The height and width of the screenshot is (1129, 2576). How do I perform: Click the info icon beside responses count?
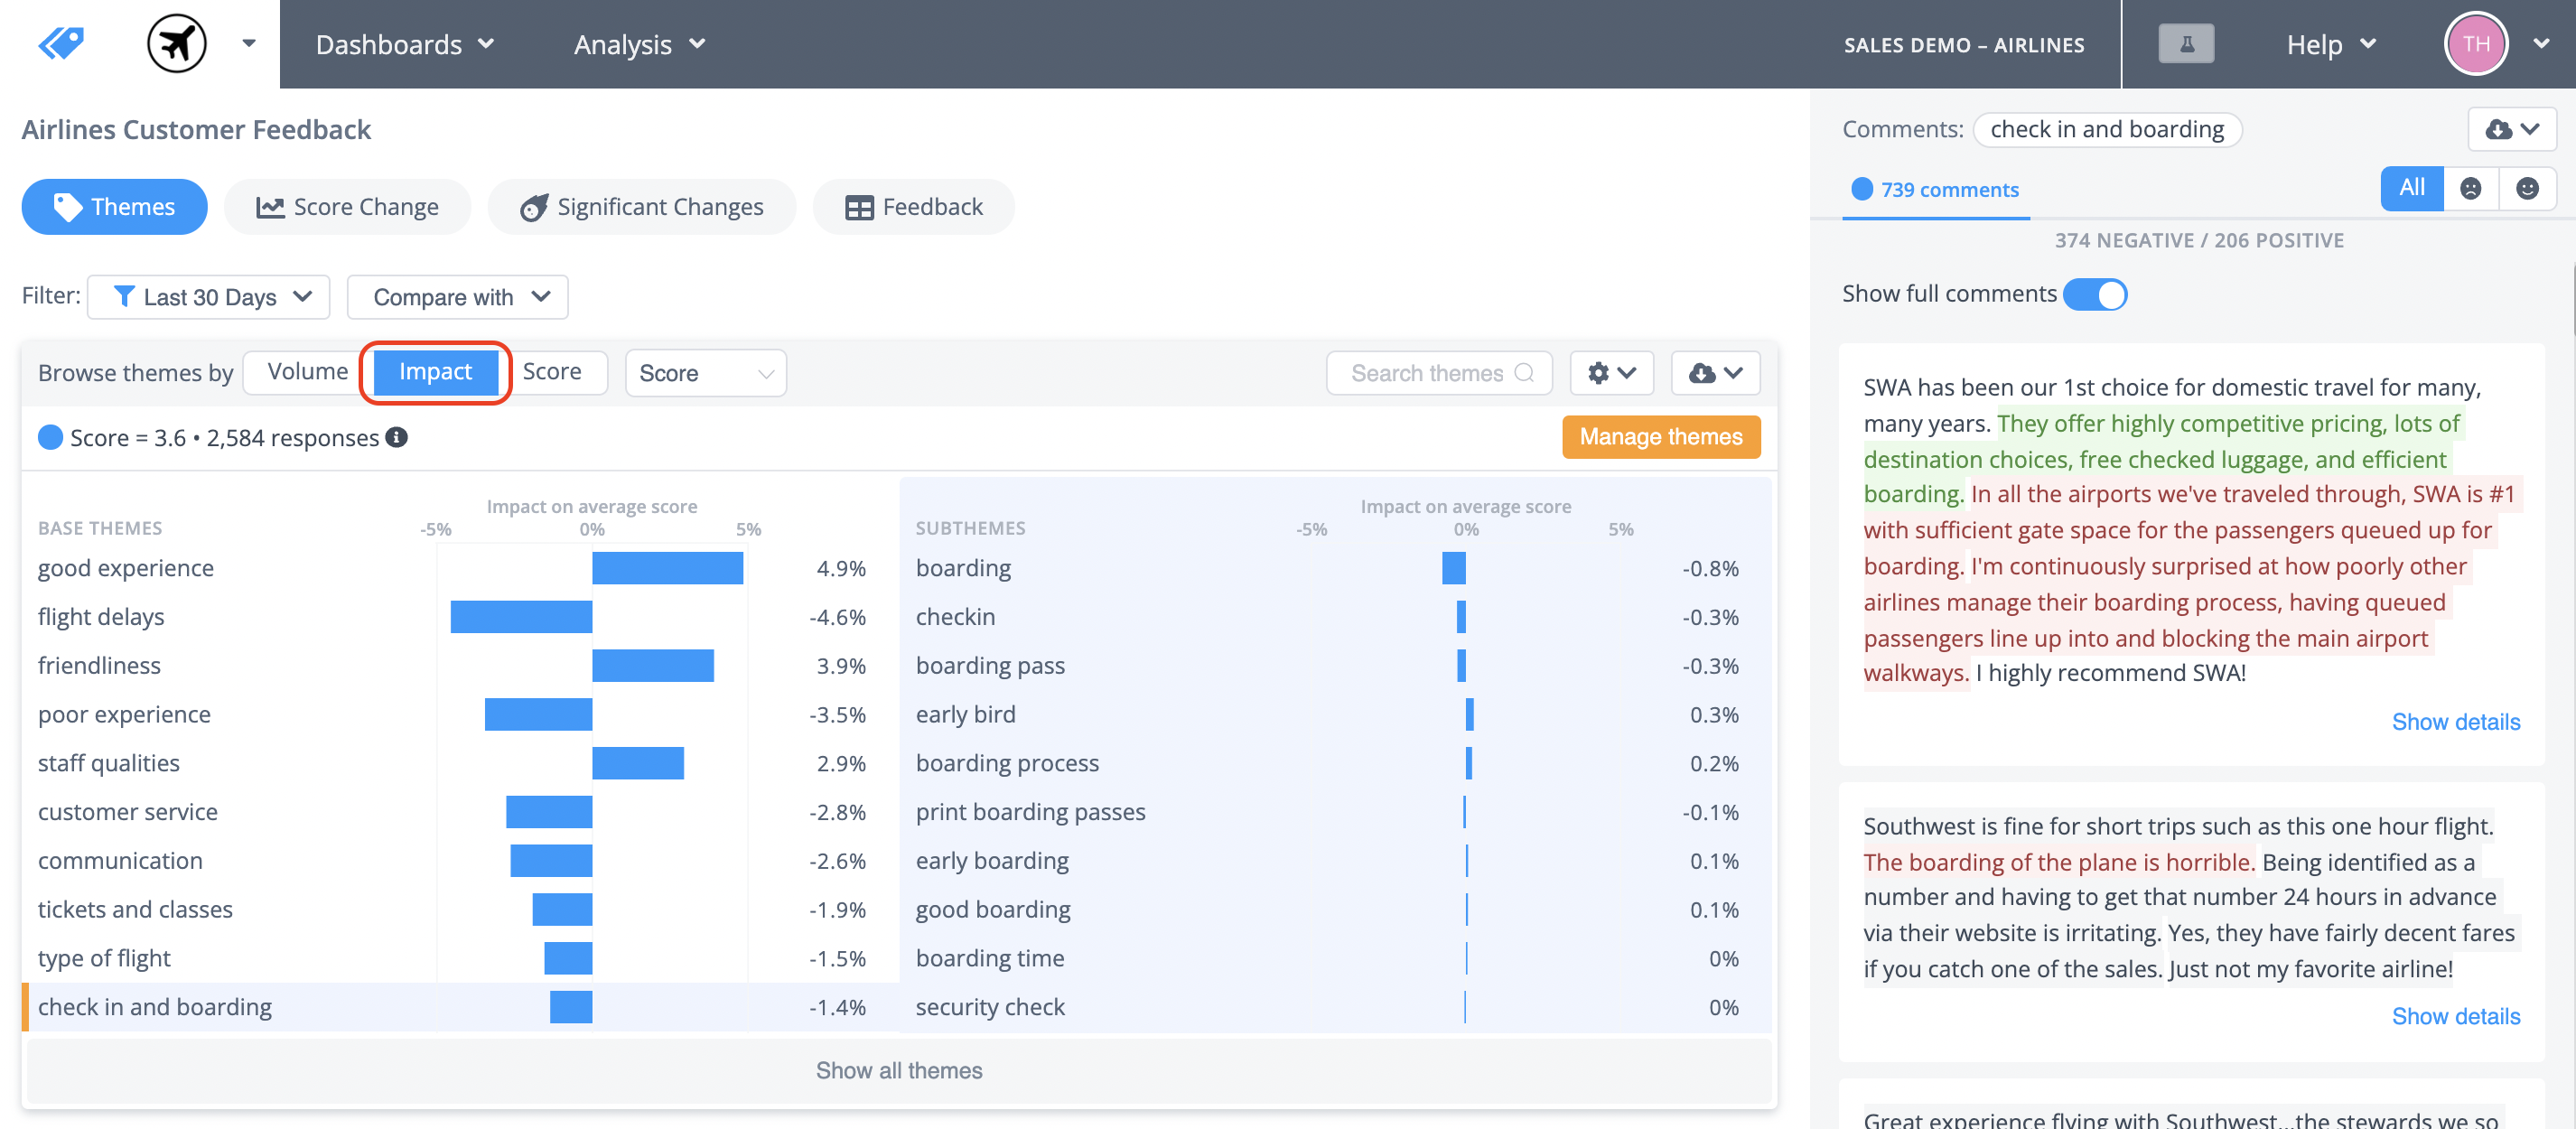tap(397, 437)
